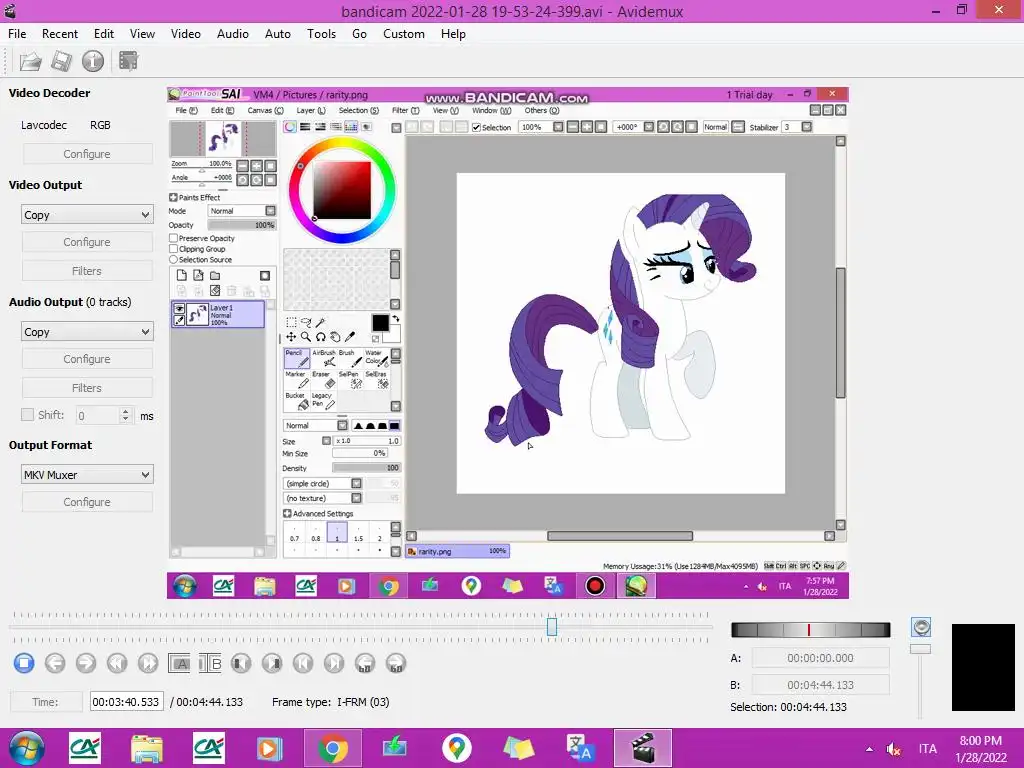This screenshot has width=1024, height=768.
Task: Open Chrome from the Windows taskbar
Action: (x=332, y=748)
